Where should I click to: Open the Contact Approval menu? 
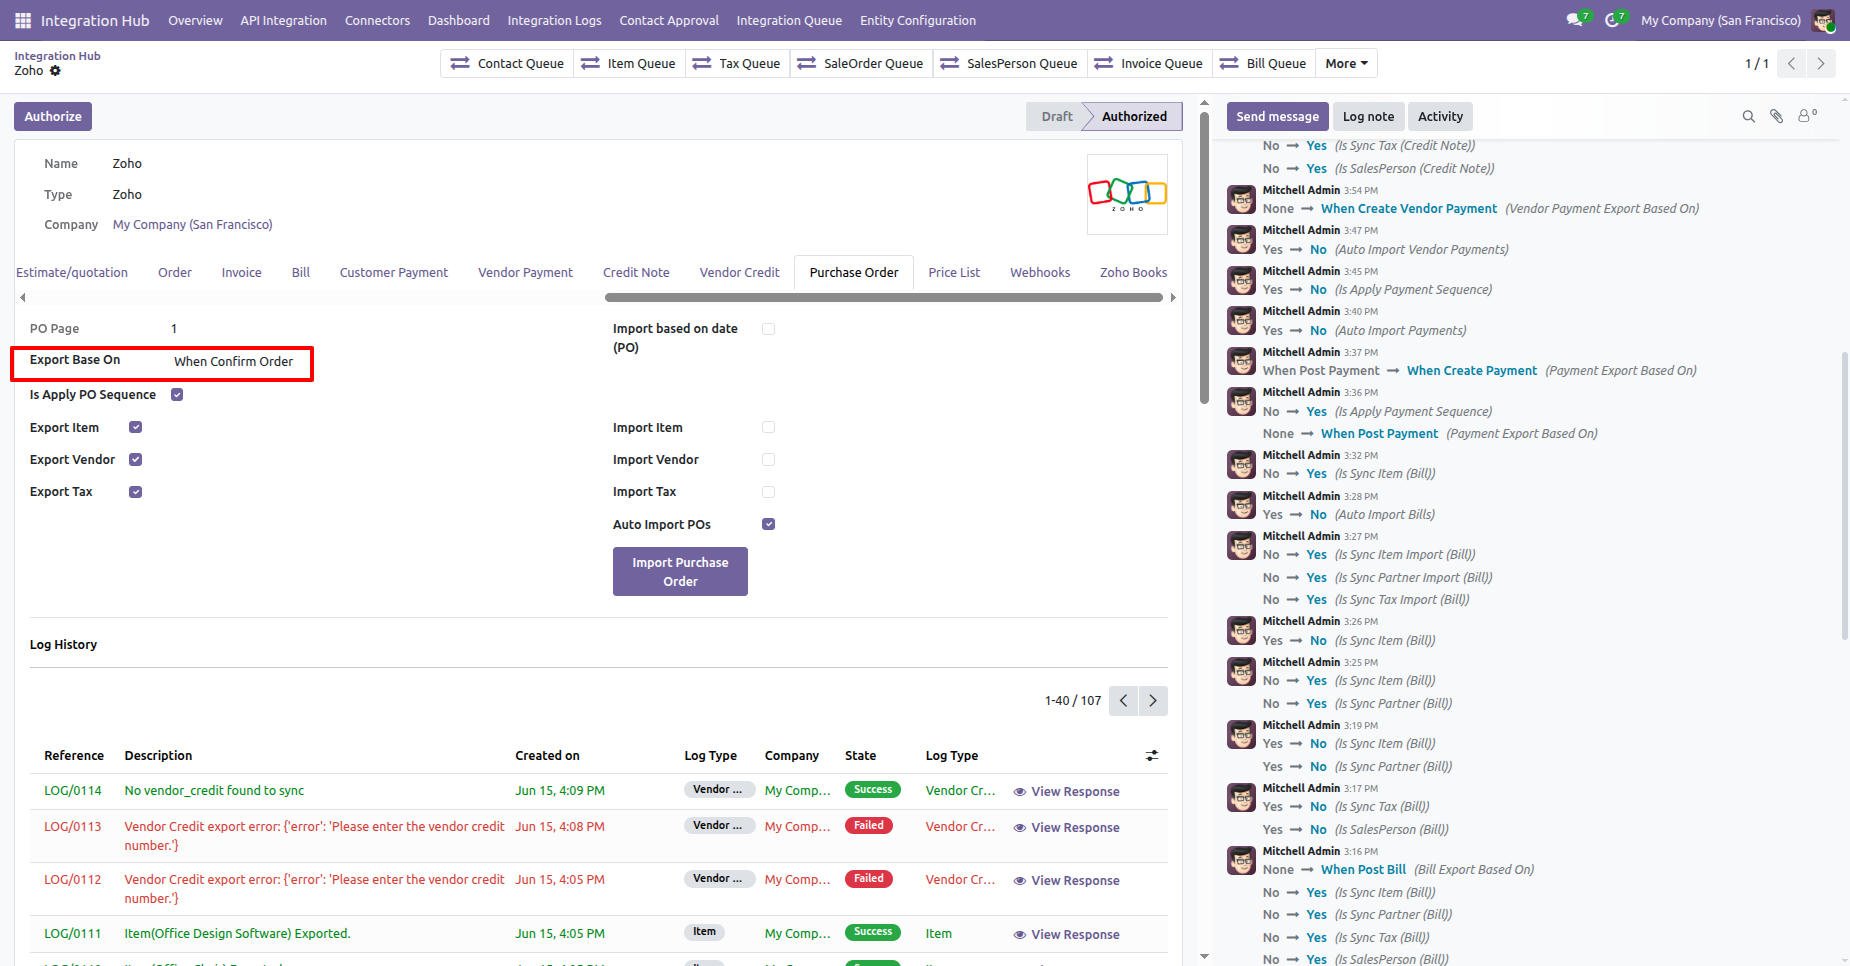pyautogui.click(x=669, y=20)
